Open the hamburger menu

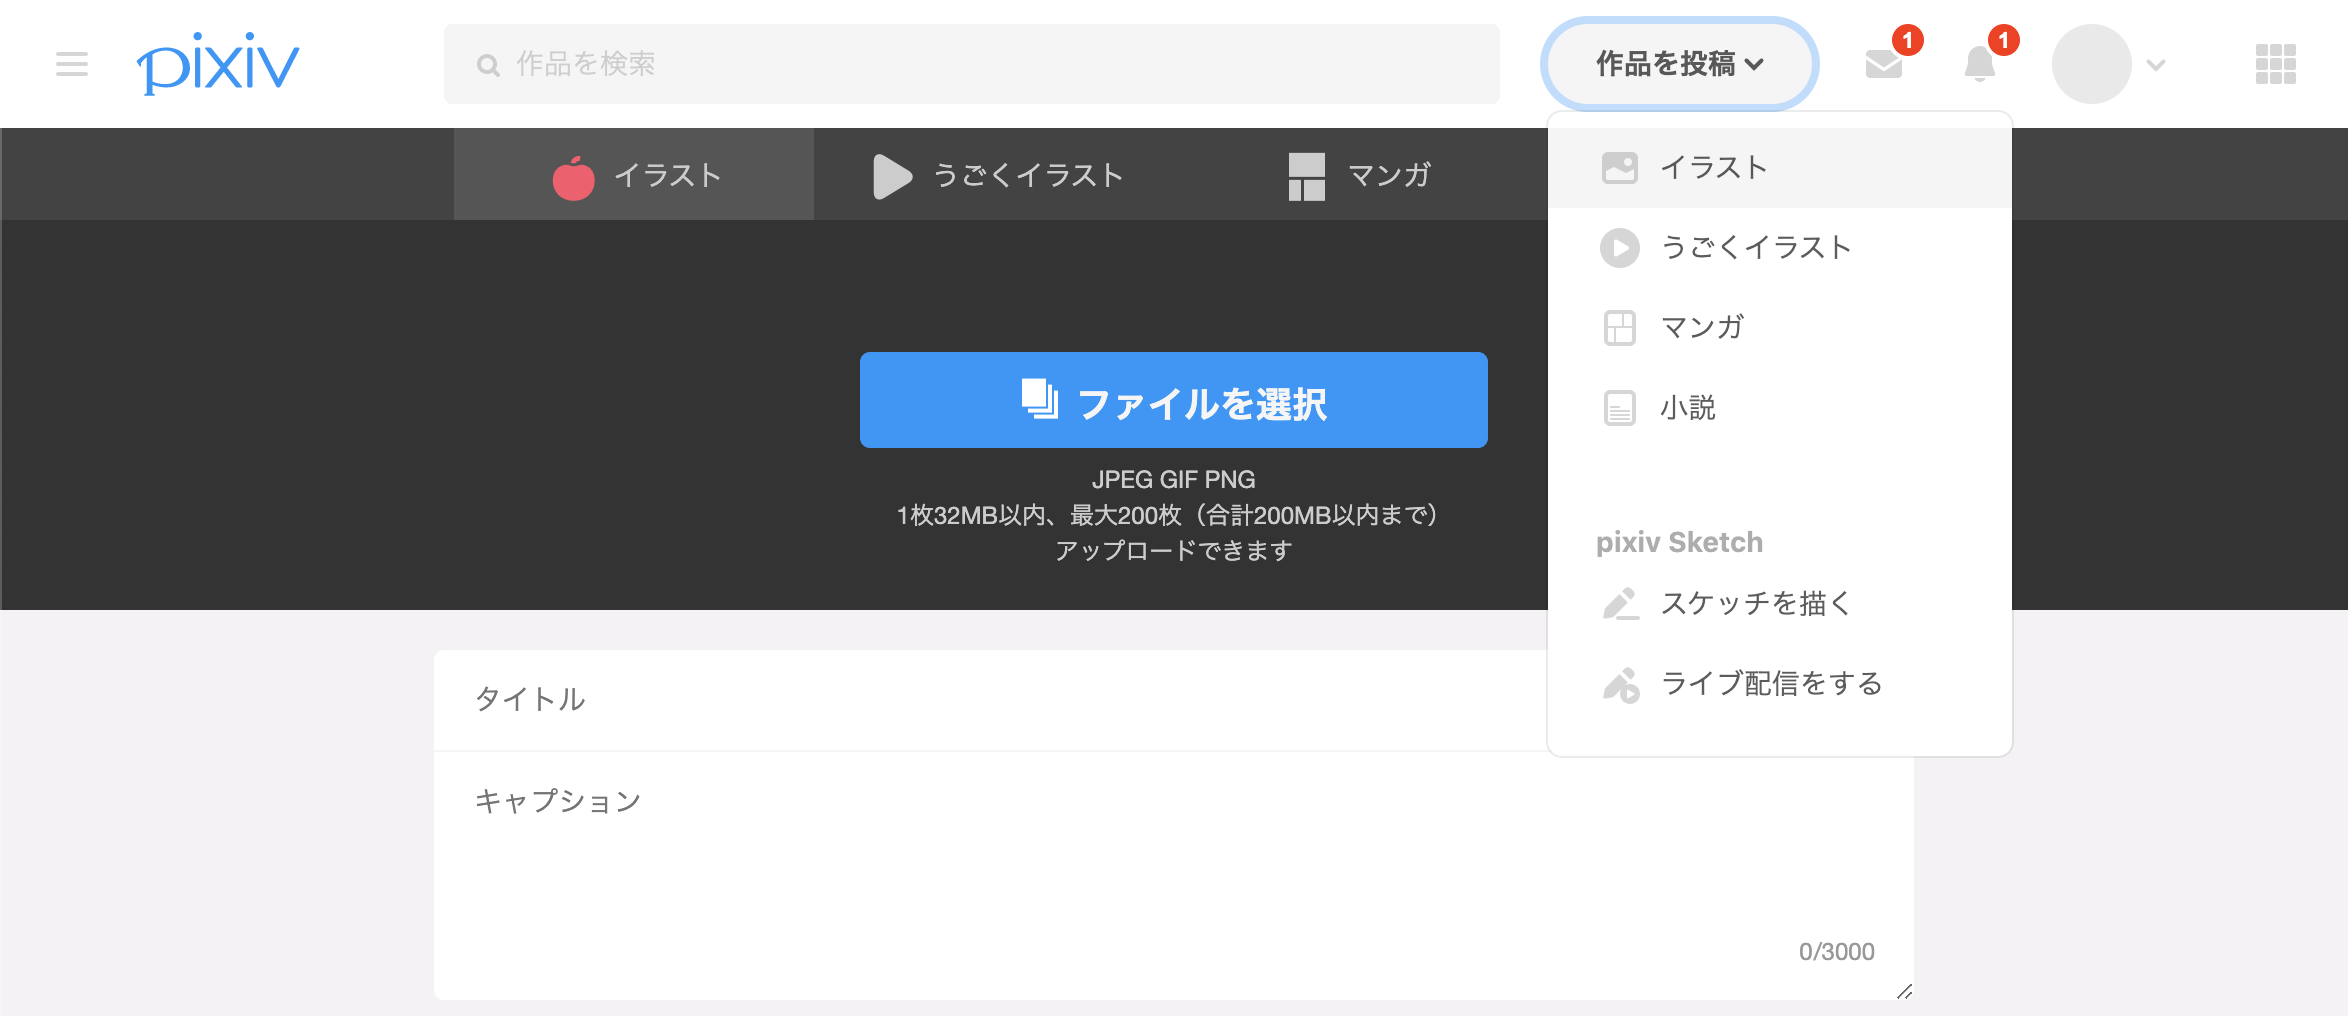70,64
